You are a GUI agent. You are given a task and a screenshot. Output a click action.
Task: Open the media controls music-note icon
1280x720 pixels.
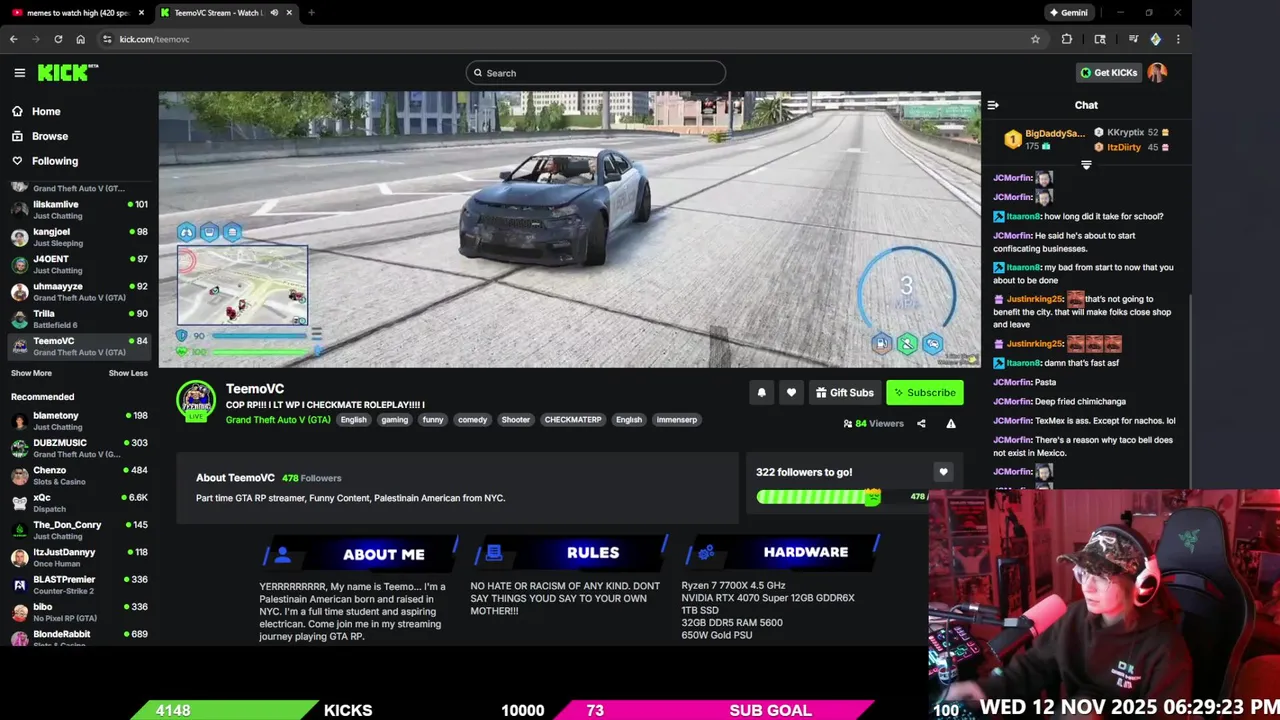pyautogui.click(x=1133, y=39)
